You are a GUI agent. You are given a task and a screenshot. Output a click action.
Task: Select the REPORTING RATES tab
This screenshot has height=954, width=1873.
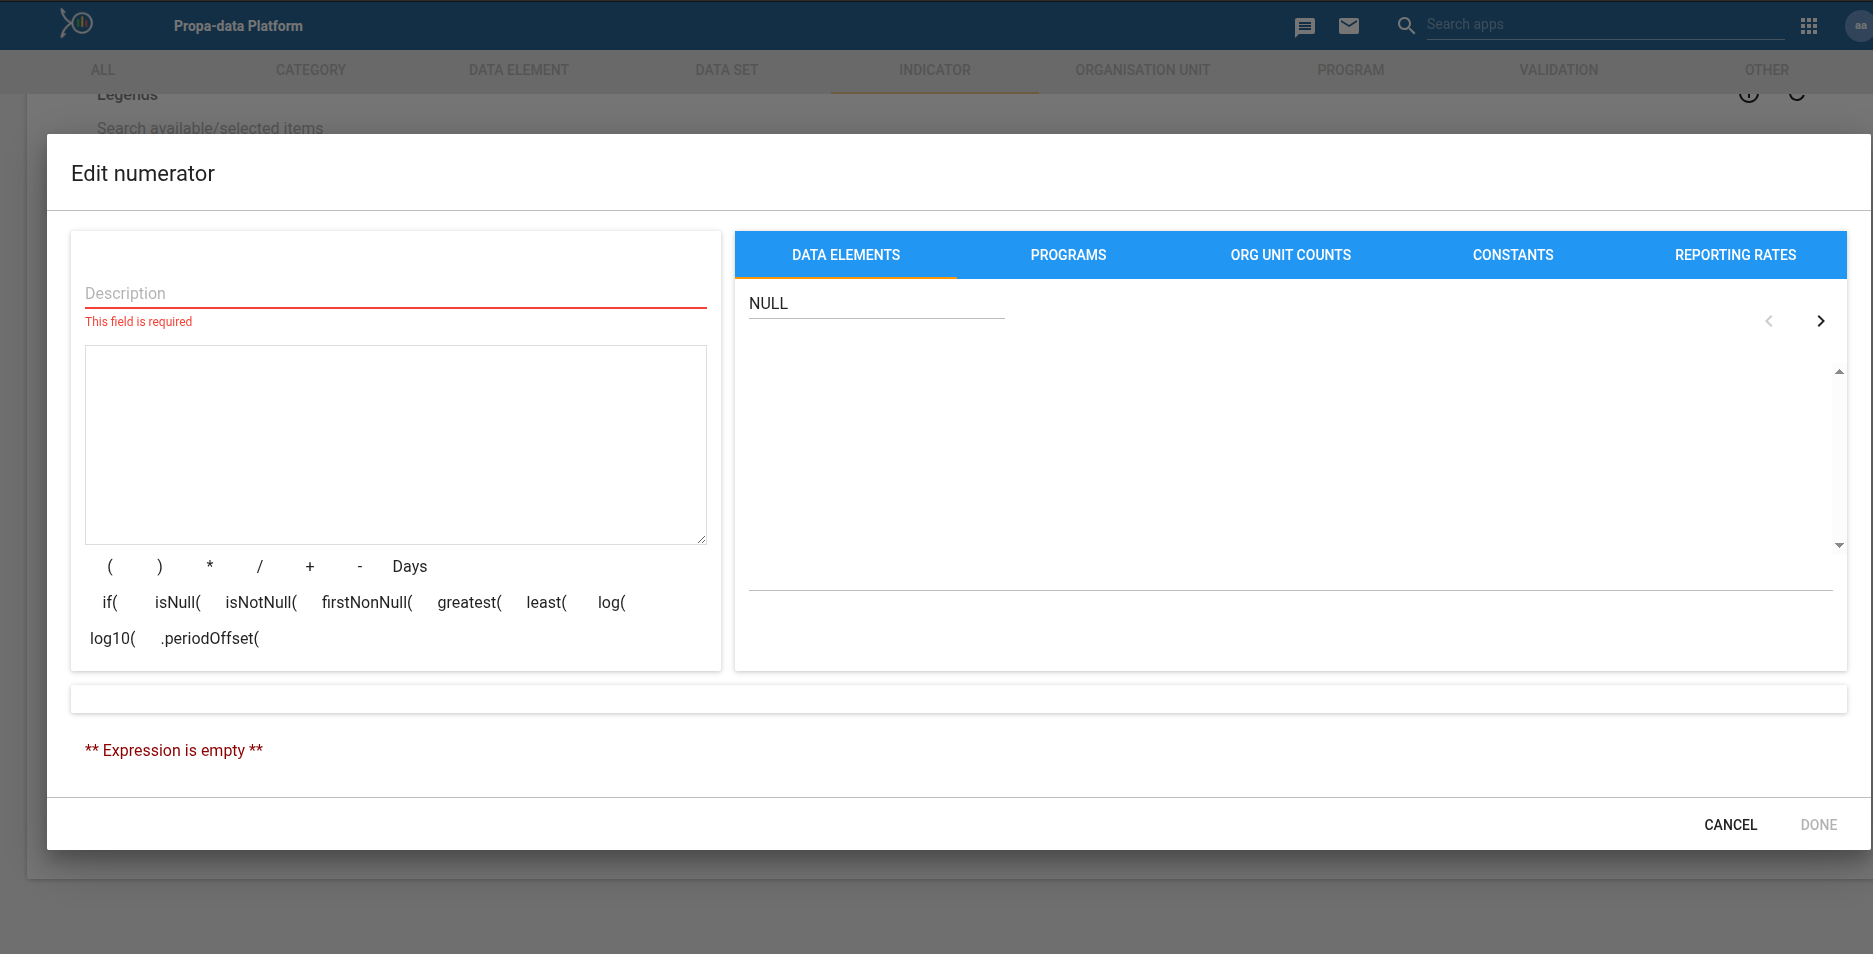tap(1735, 255)
